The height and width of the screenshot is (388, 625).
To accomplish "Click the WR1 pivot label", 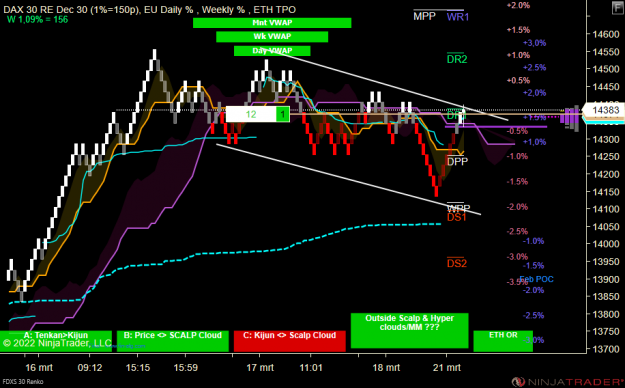I will point(458,17).
